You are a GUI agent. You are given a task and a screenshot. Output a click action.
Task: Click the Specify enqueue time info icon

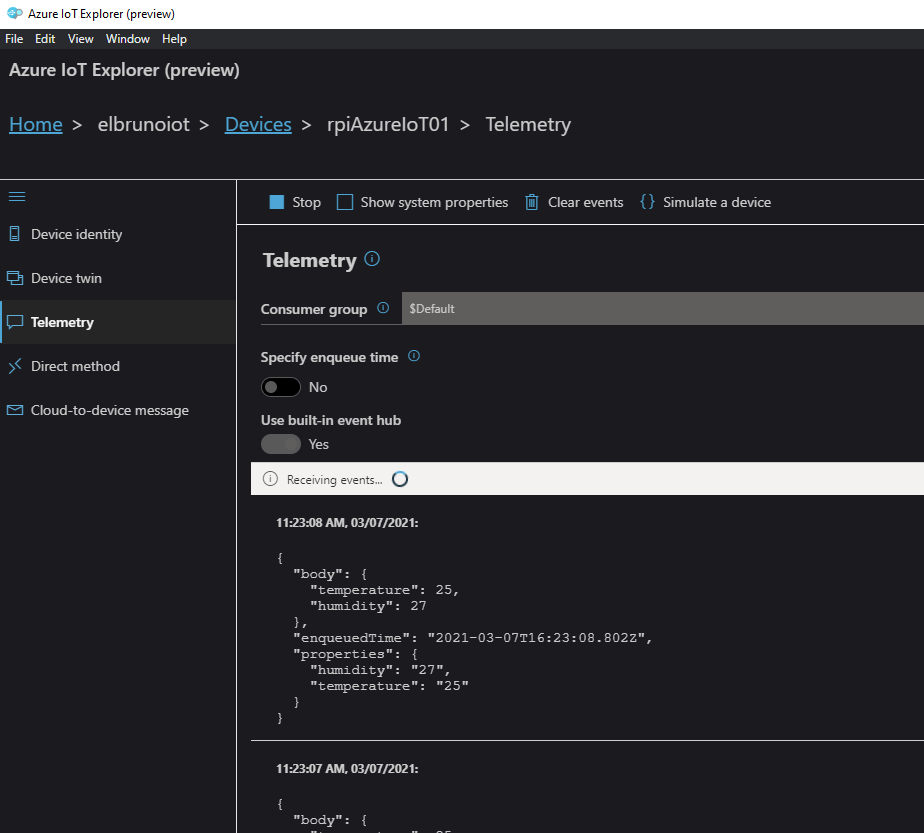click(414, 356)
